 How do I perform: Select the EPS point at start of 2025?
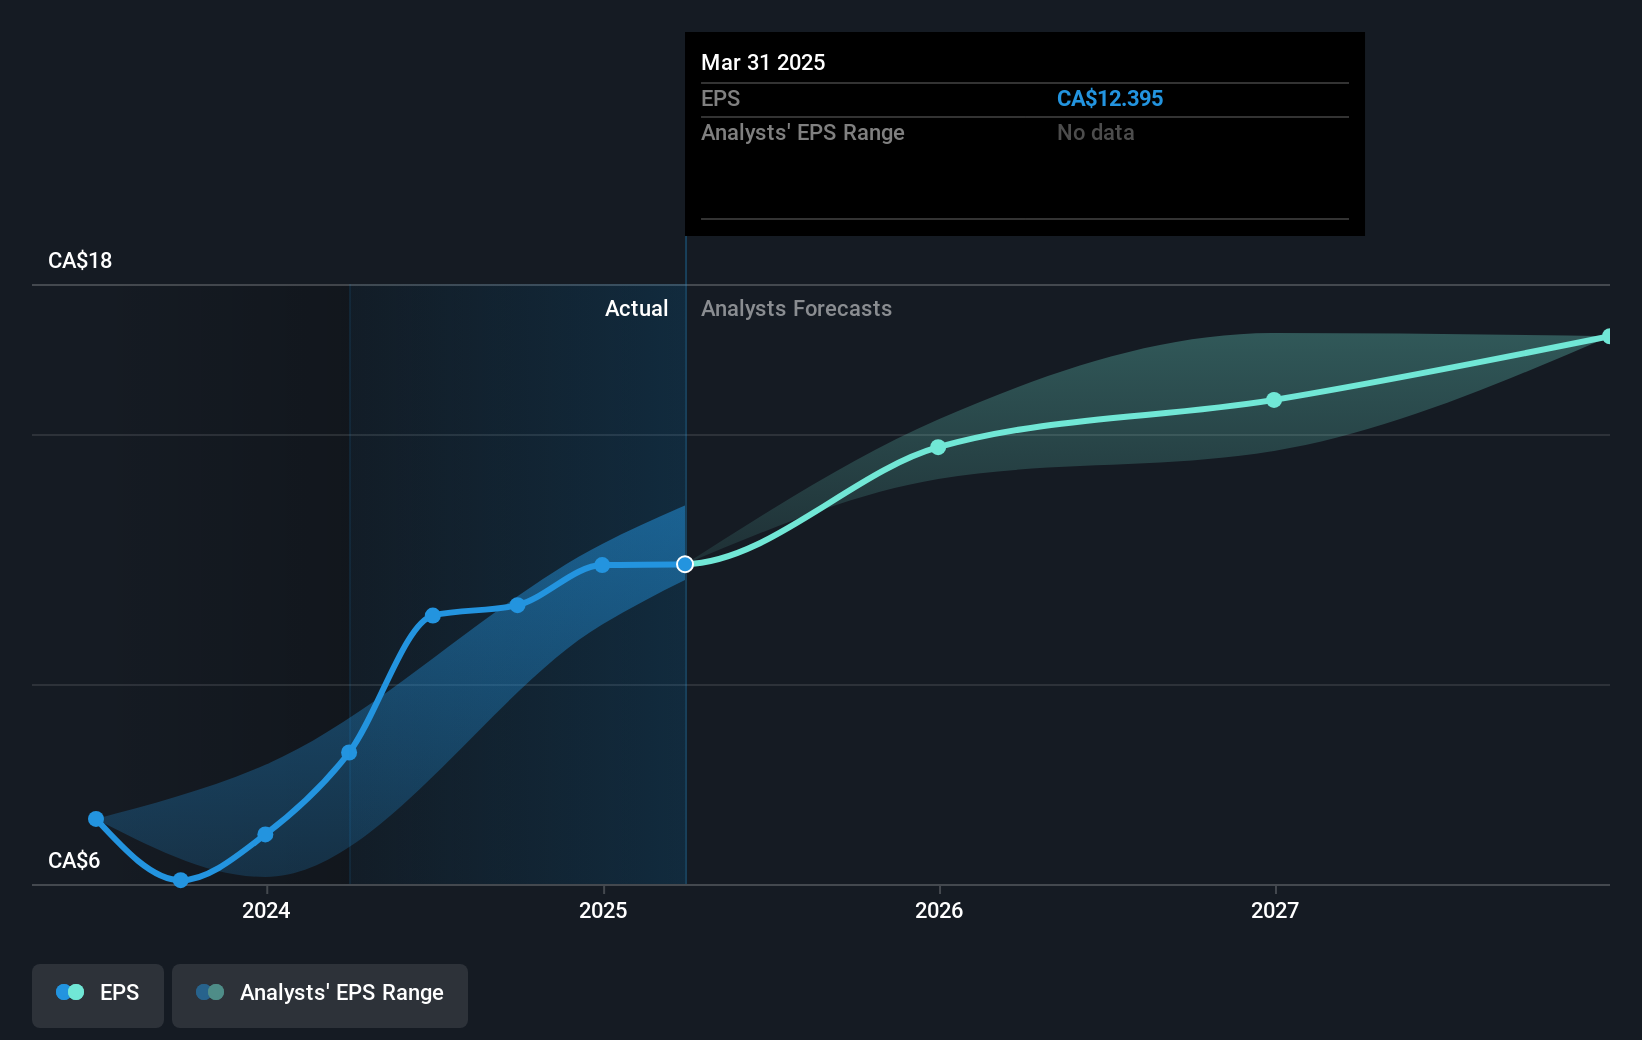point(602,565)
